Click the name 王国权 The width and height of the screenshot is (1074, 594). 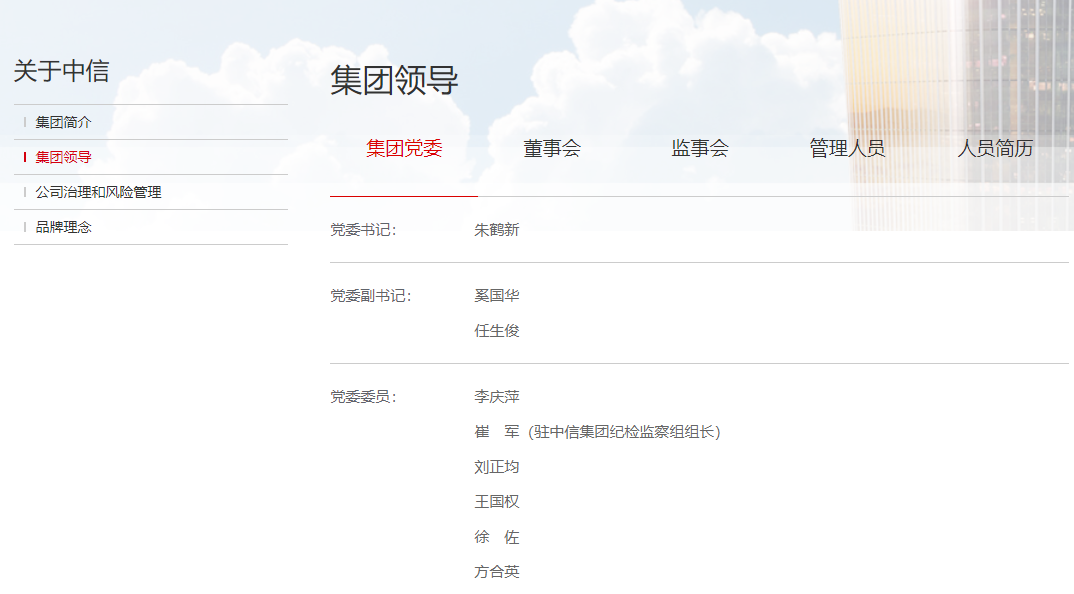pos(497,502)
